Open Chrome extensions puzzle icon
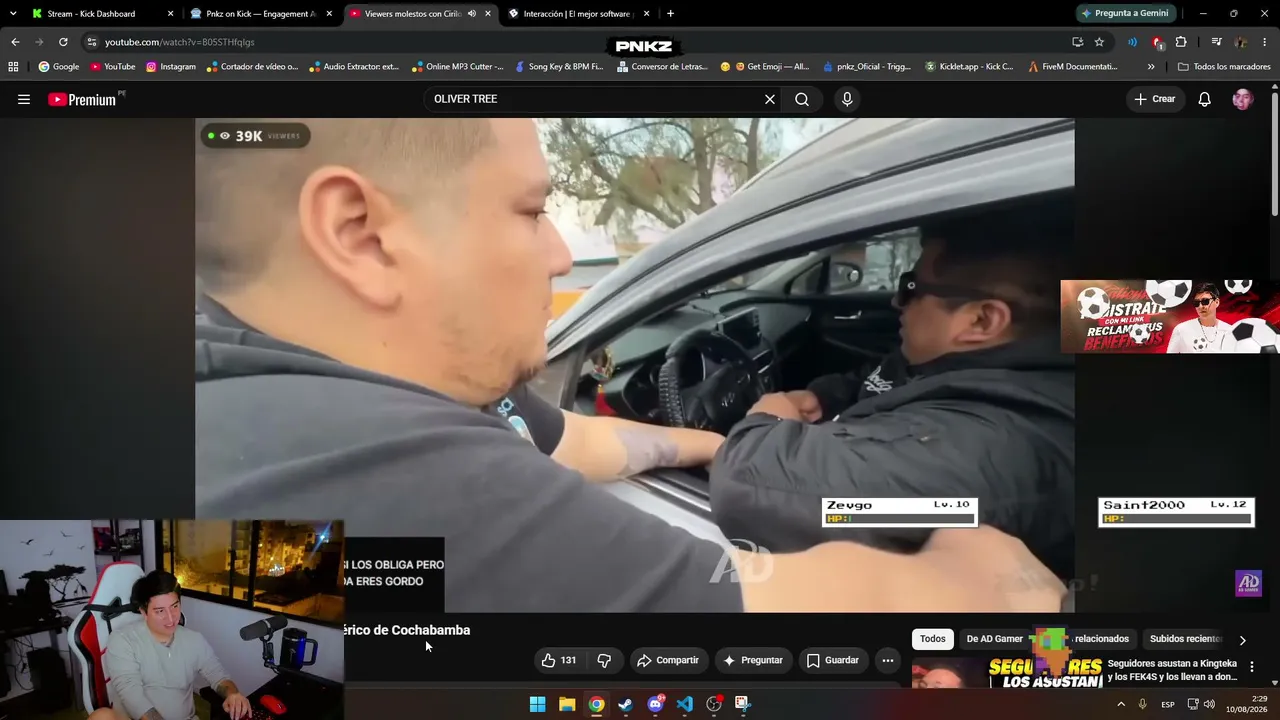The image size is (1280, 720). point(1181,42)
